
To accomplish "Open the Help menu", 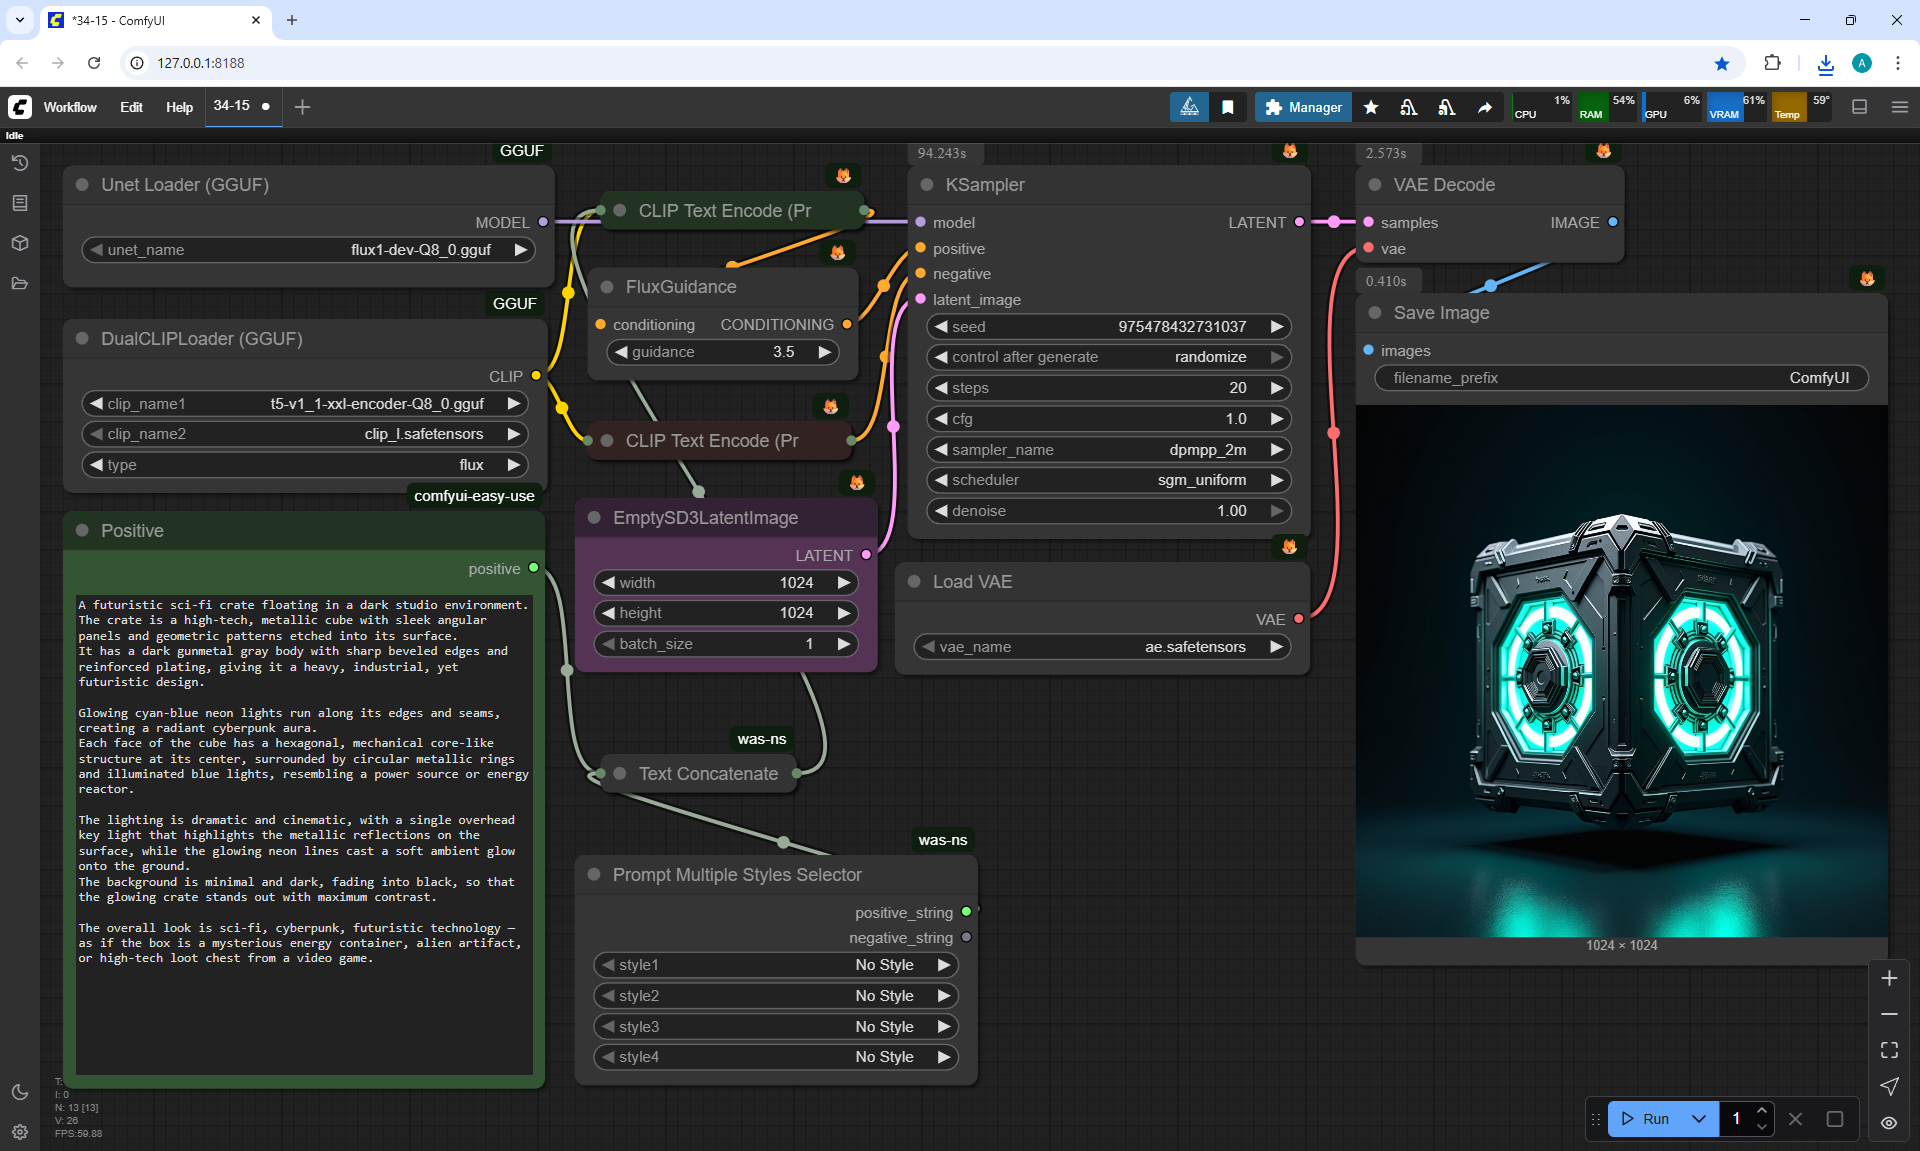I will pyautogui.click(x=179, y=107).
